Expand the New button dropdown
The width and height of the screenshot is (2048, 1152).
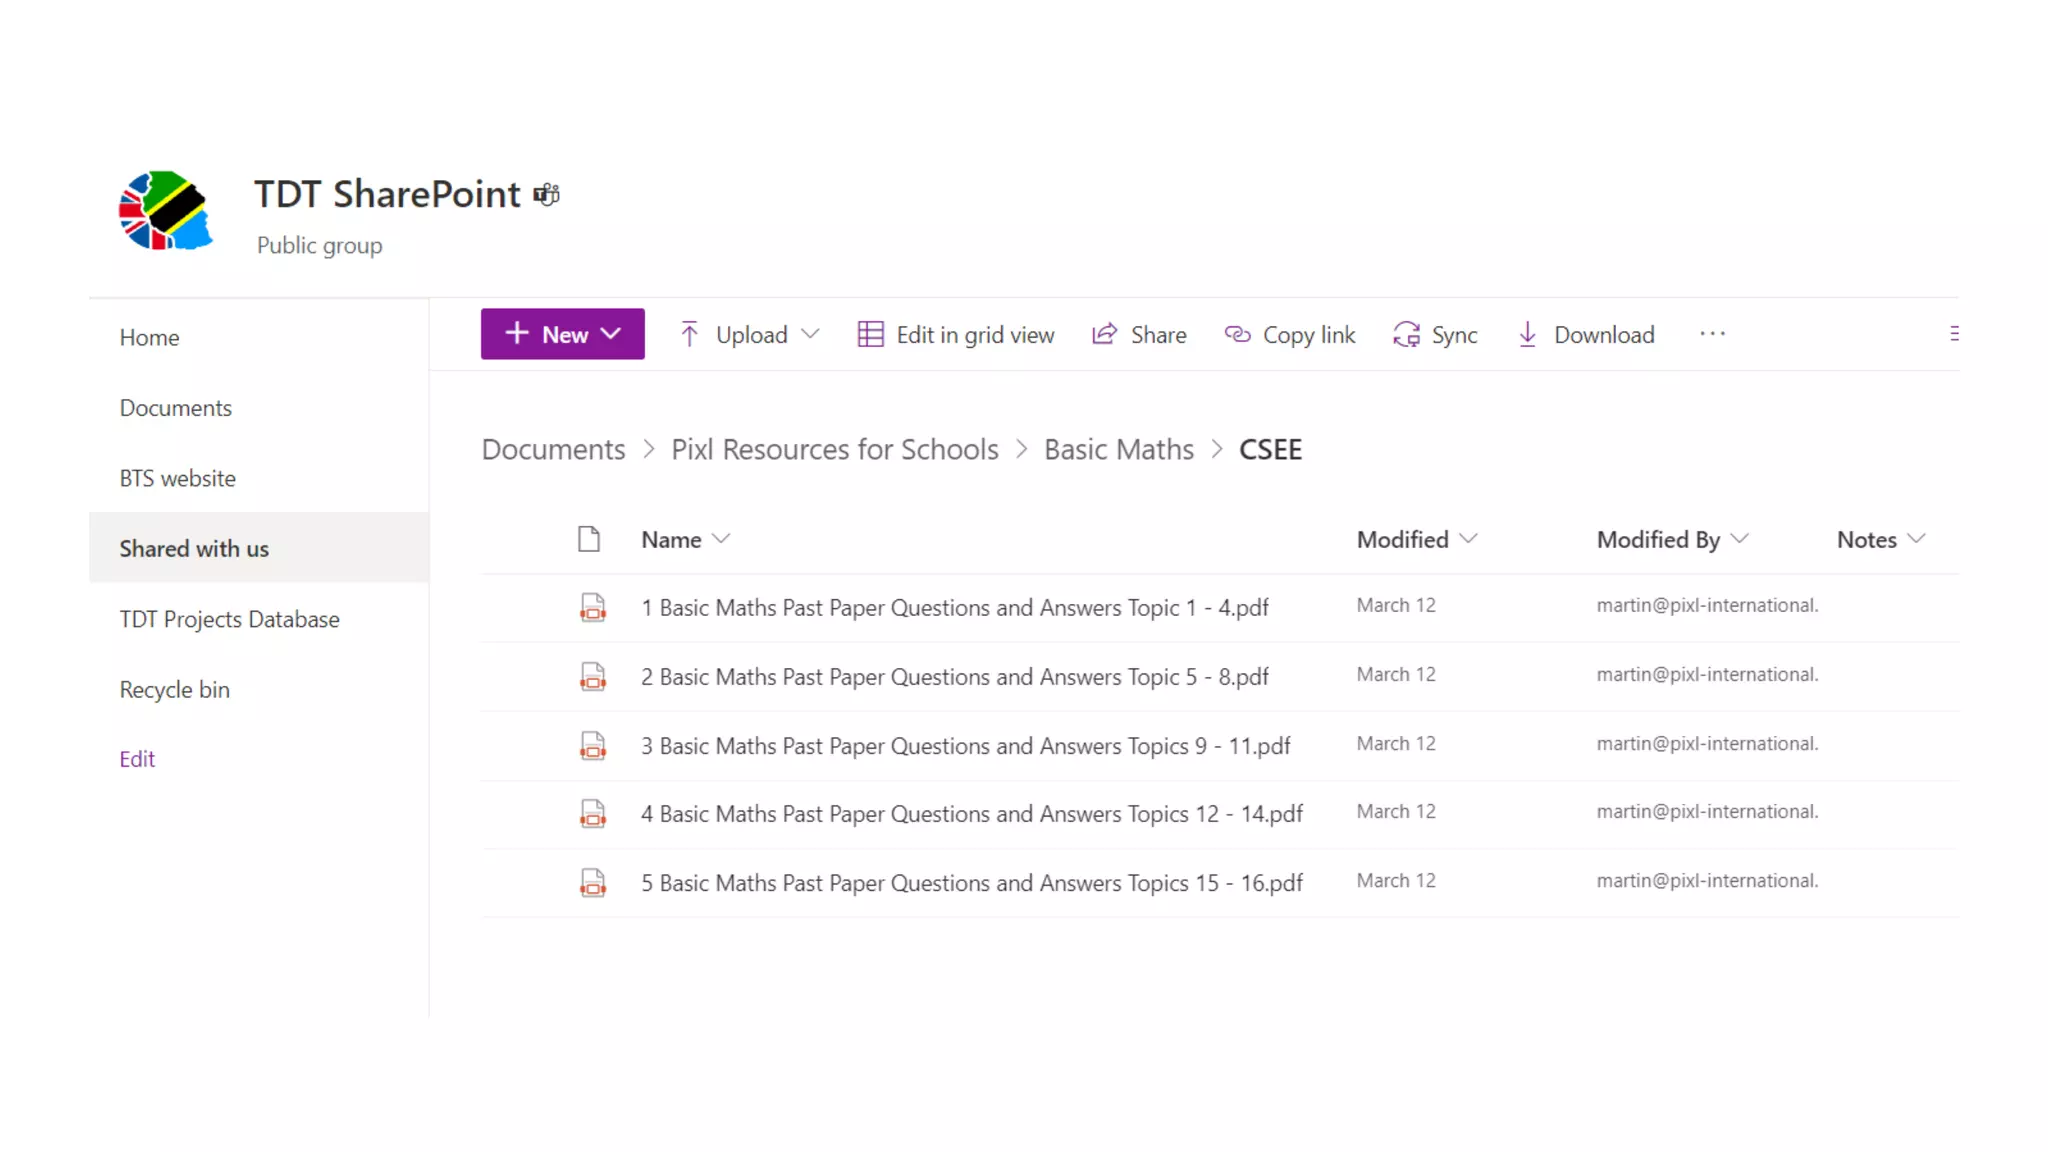pos(611,334)
